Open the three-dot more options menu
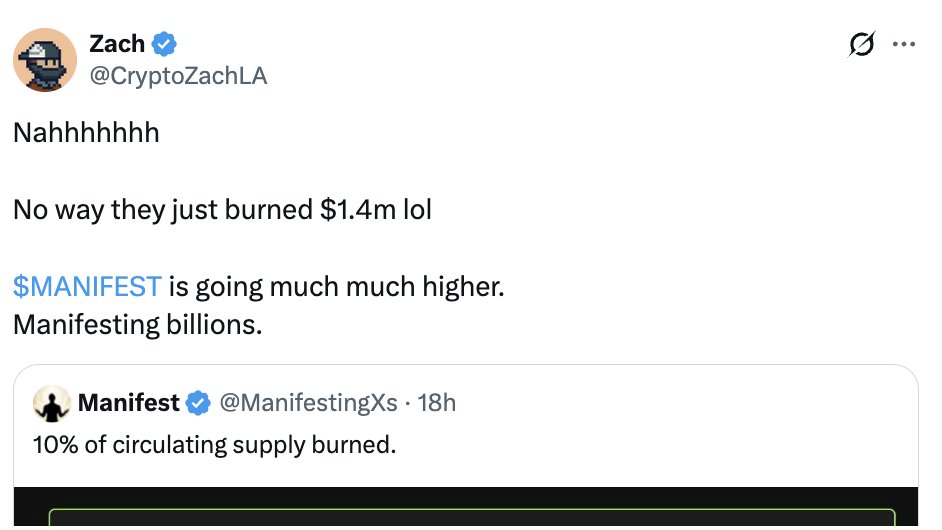Screen dimensions: 942x530 (x=904, y=44)
